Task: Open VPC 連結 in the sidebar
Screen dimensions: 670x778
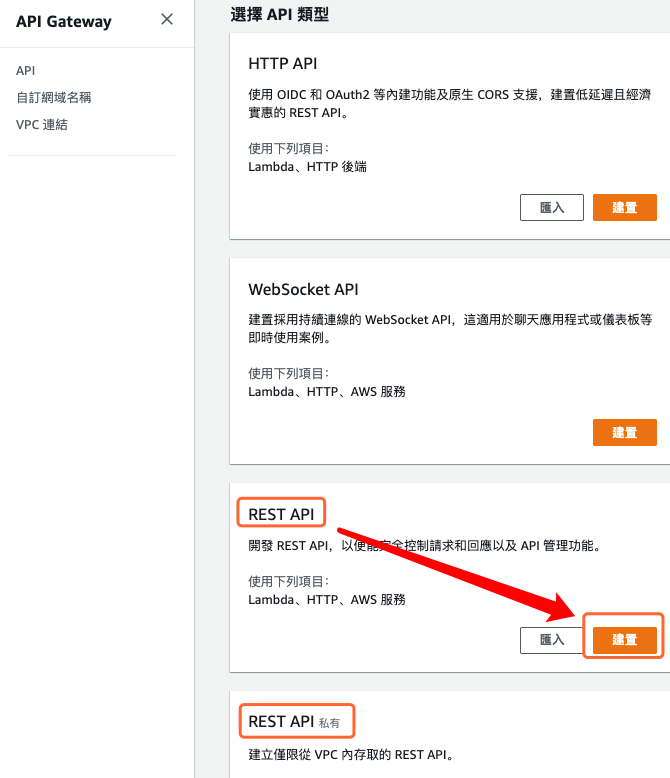Action: [x=42, y=125]
